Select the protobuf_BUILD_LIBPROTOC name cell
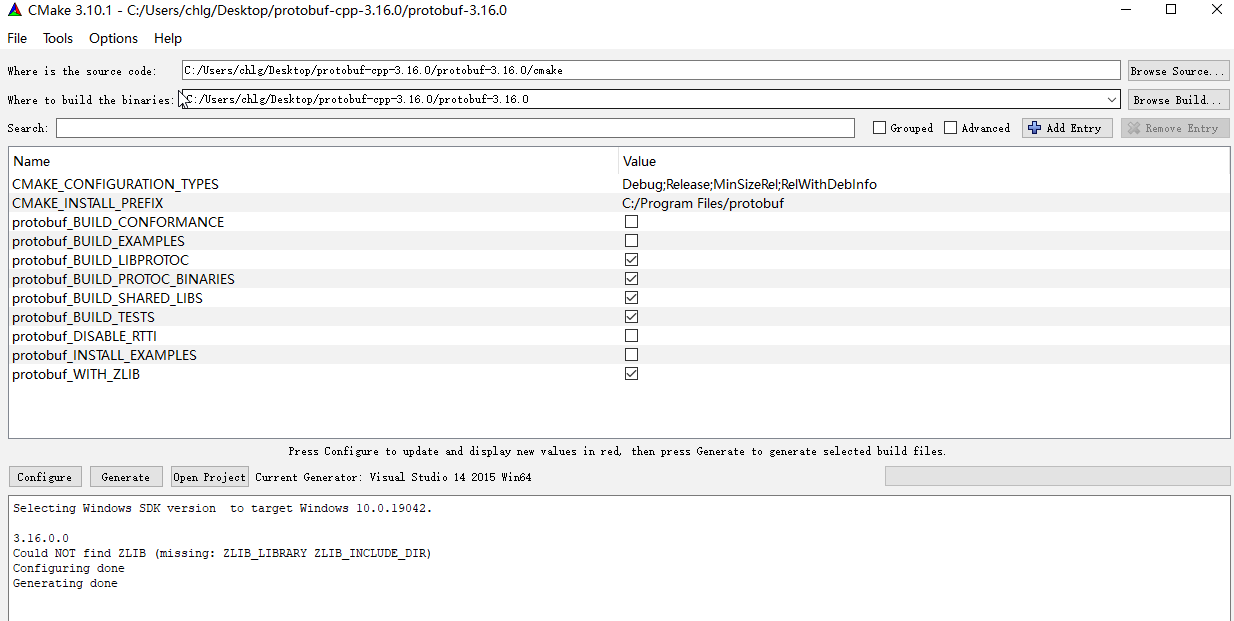 [100, 260]
